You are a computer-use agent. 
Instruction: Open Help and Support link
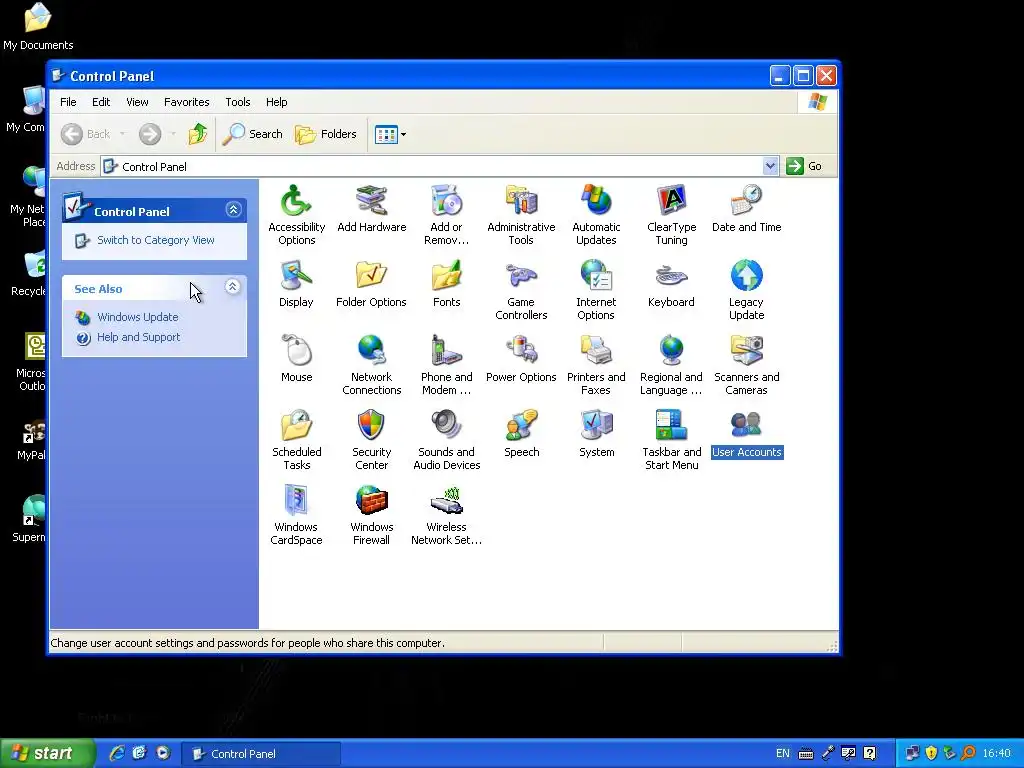pos(138,338)
